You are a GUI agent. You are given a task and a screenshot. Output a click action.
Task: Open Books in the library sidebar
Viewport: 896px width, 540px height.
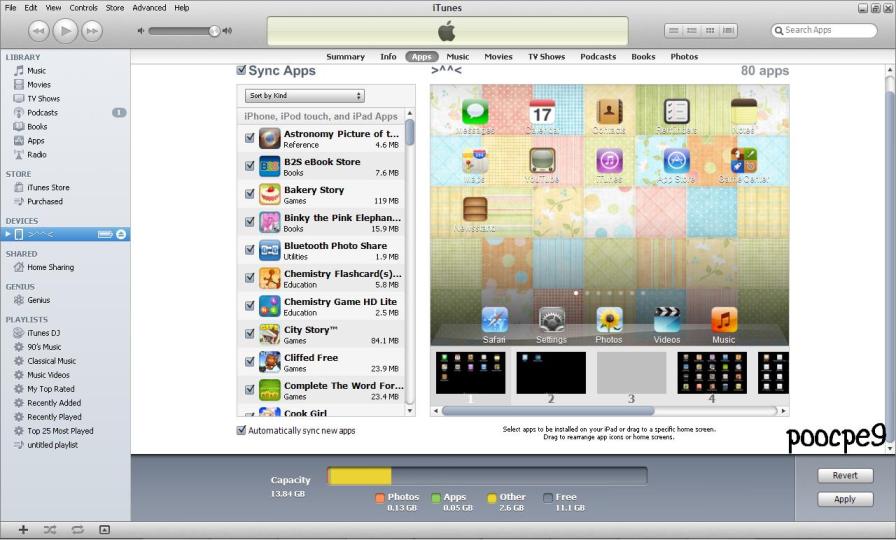(37, 126)
